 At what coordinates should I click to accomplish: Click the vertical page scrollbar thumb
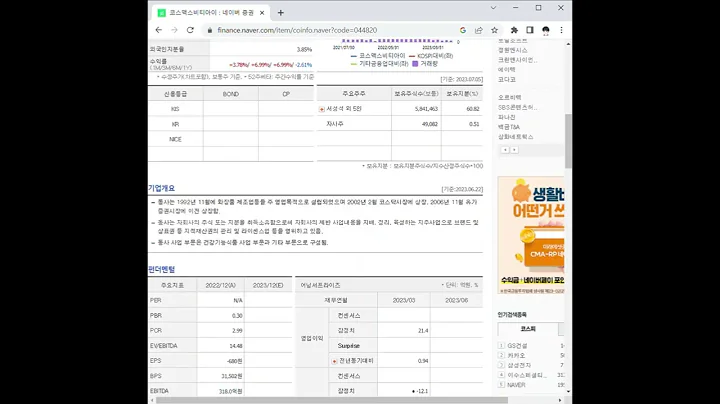[x=568, y=141]
